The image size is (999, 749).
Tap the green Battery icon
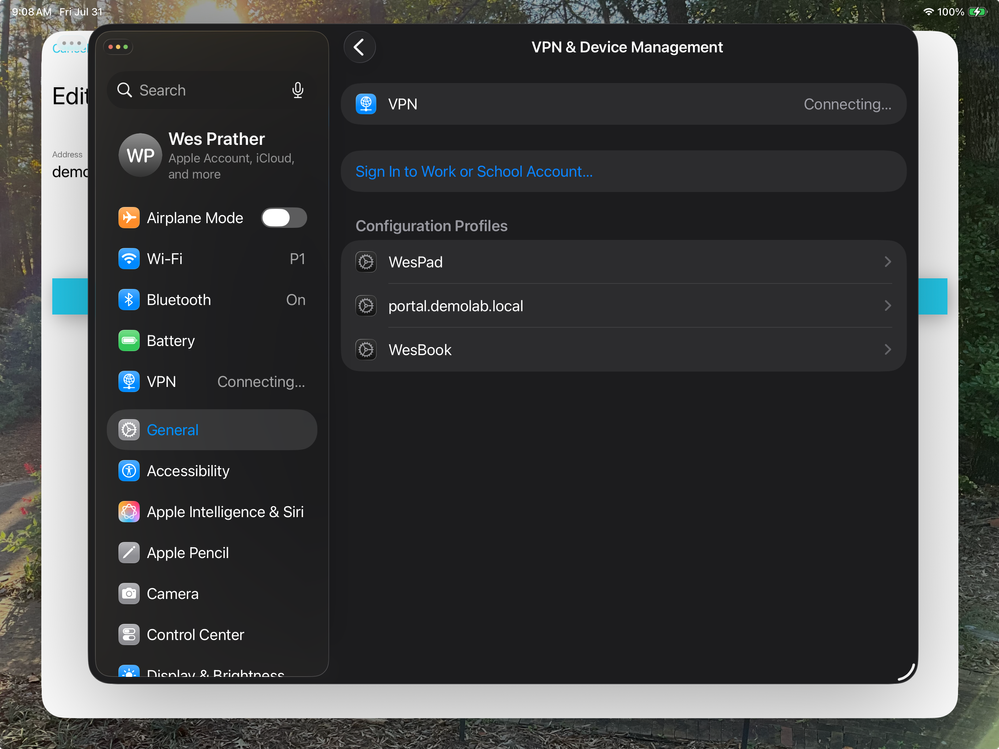pyautogui.click(x=129, y=341)
